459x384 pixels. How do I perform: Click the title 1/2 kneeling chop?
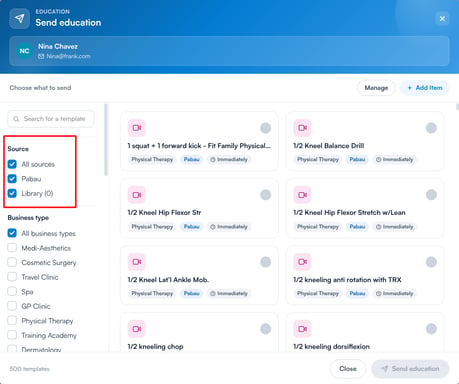155,347
